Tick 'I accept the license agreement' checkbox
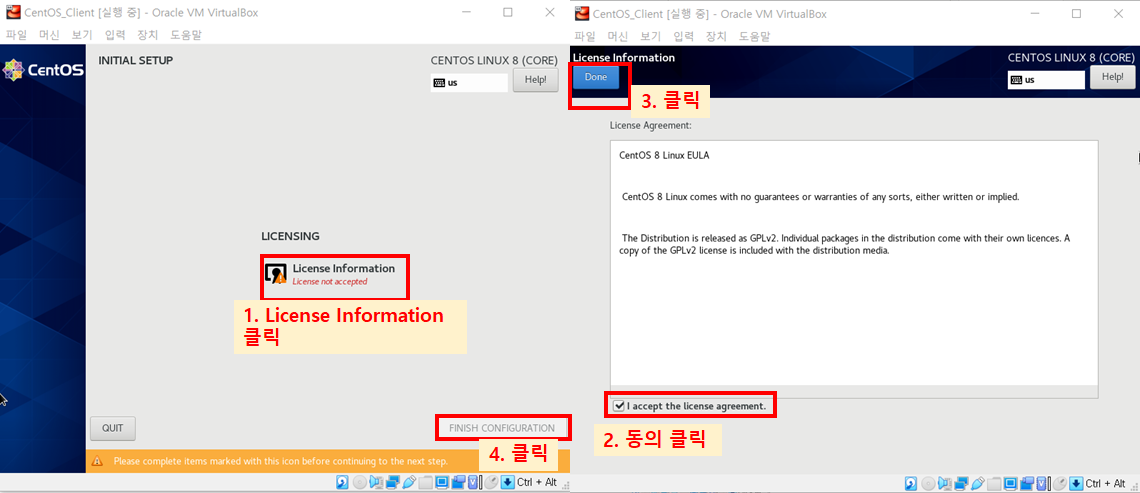 click(619, 406)
